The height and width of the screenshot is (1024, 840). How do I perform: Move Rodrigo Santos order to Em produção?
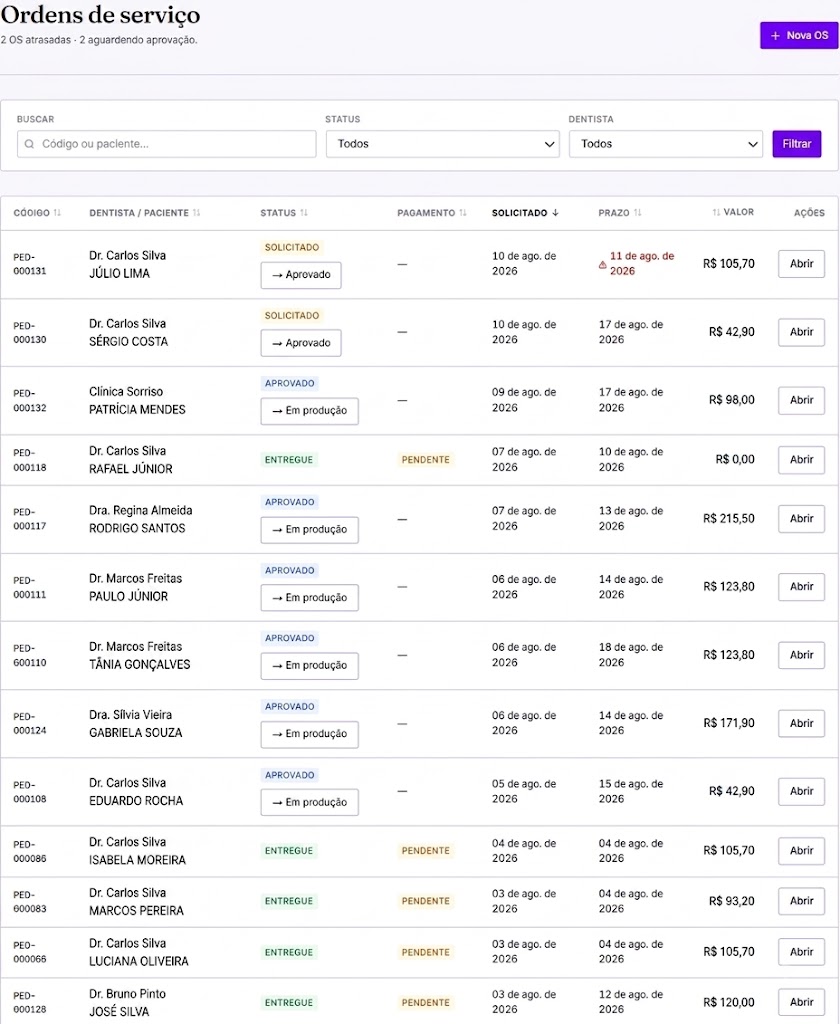[x=310, y=530]
